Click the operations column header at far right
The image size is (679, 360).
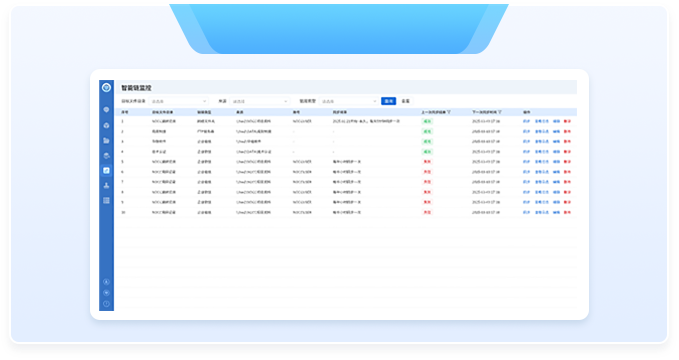point(526,112)
